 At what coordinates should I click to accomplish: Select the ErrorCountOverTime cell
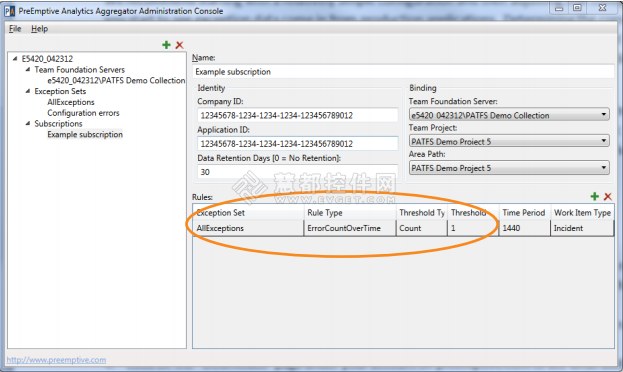pos(350,228)
